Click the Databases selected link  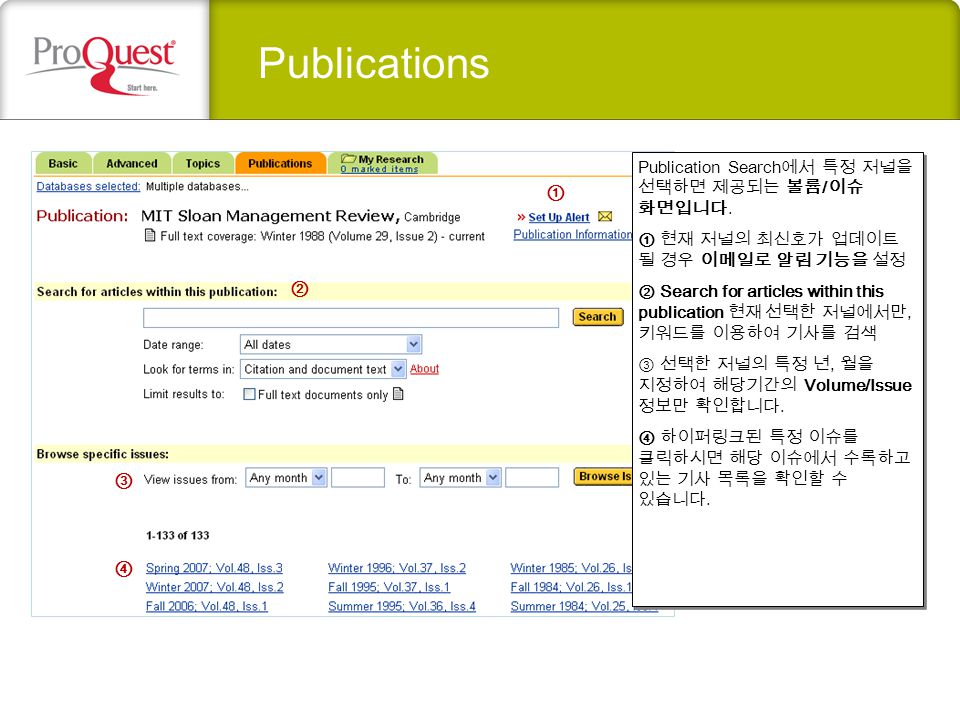[x=88, y=186]
